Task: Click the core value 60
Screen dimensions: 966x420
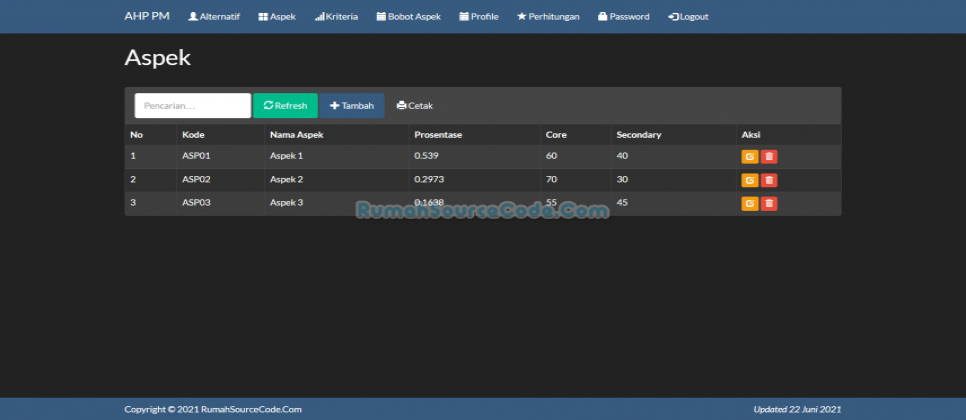Action: (x=551, y=156)
